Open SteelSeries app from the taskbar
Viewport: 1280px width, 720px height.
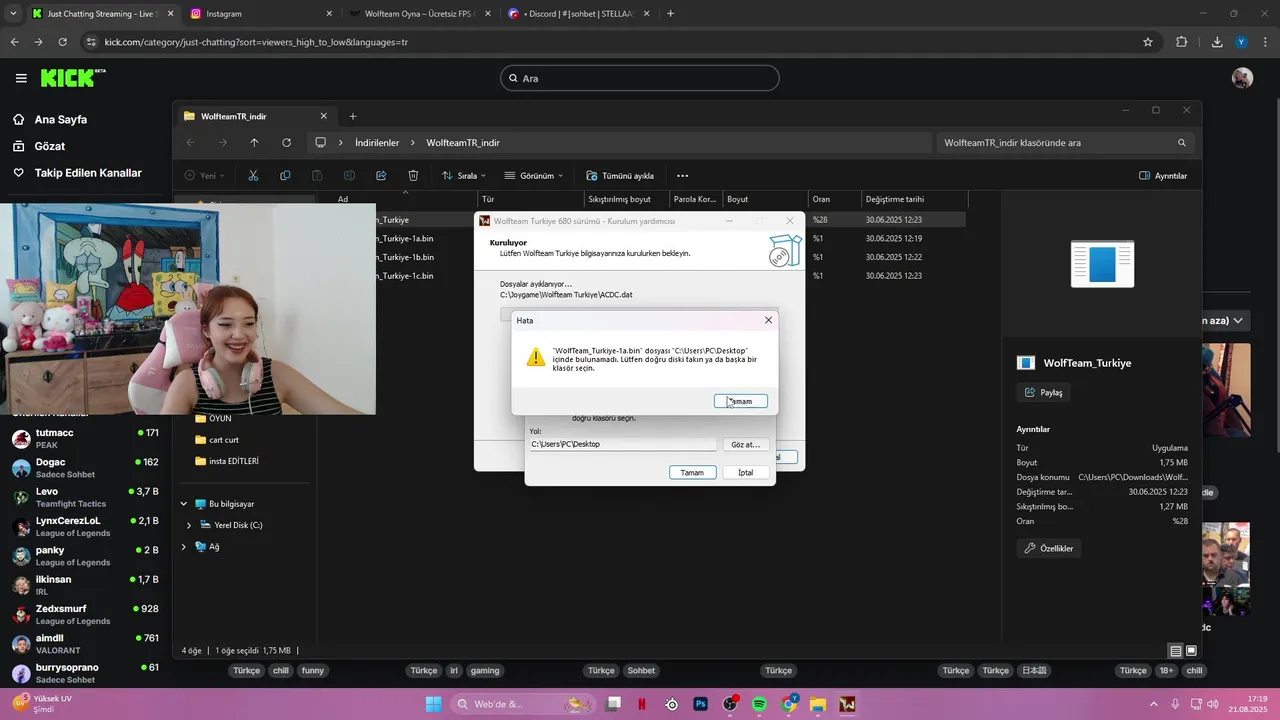tap(672, 704)
